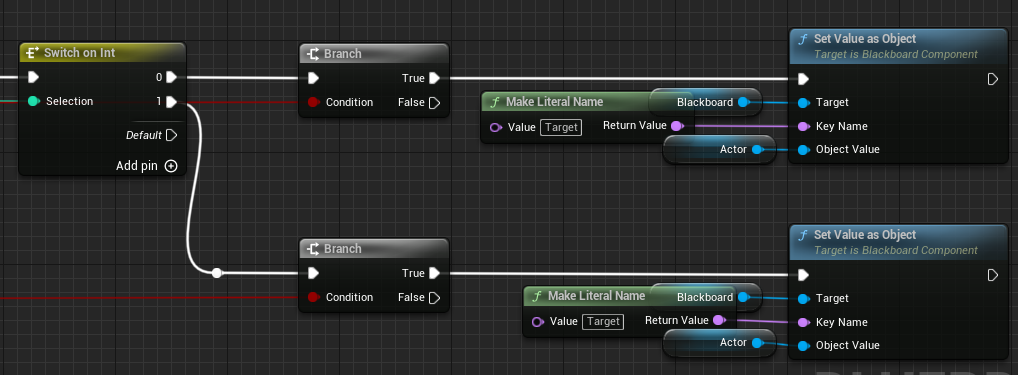The image size is (1018, 375).
Task: Click lower Branch execution input pin
Action: click(x=314, y=273)
